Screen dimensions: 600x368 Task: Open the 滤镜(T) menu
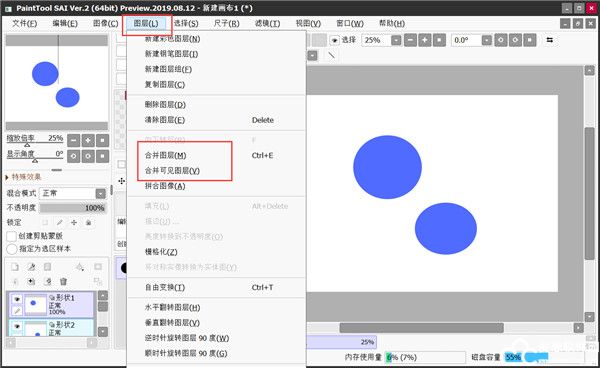(267, 23)
